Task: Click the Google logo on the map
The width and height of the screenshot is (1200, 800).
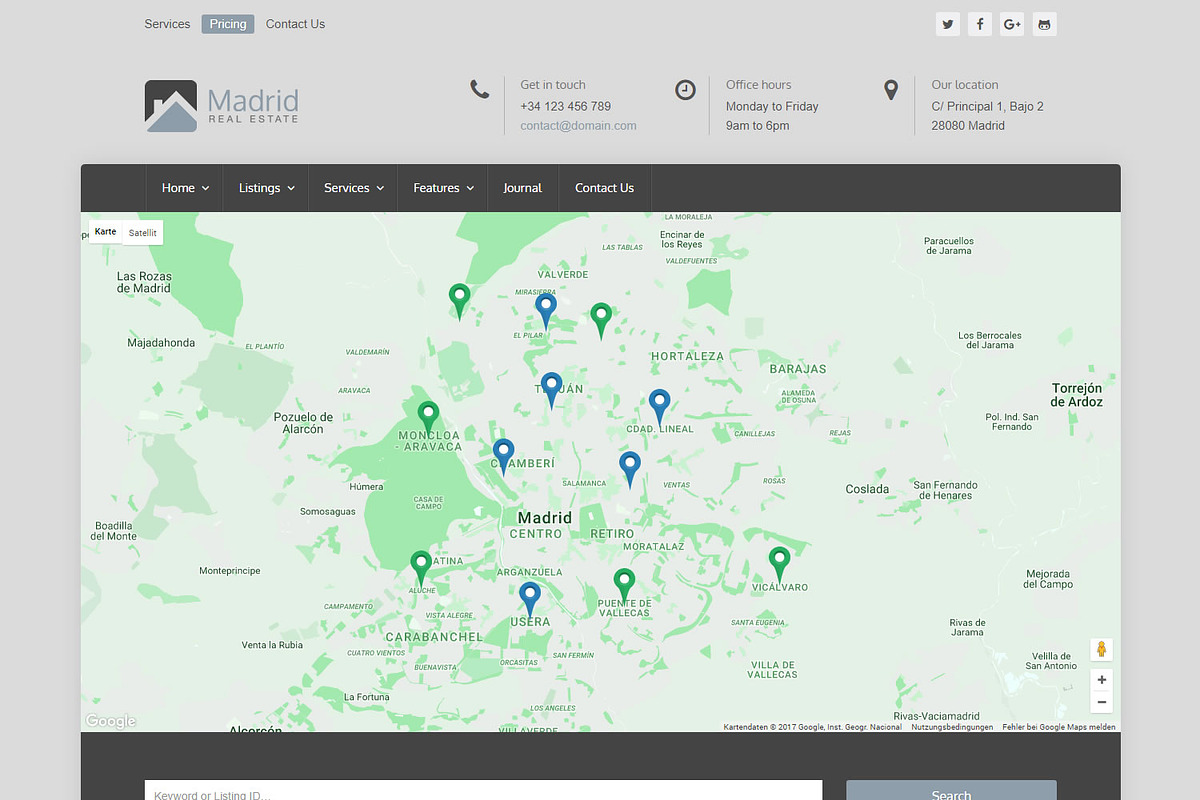Action: click(x=110, y=722)
